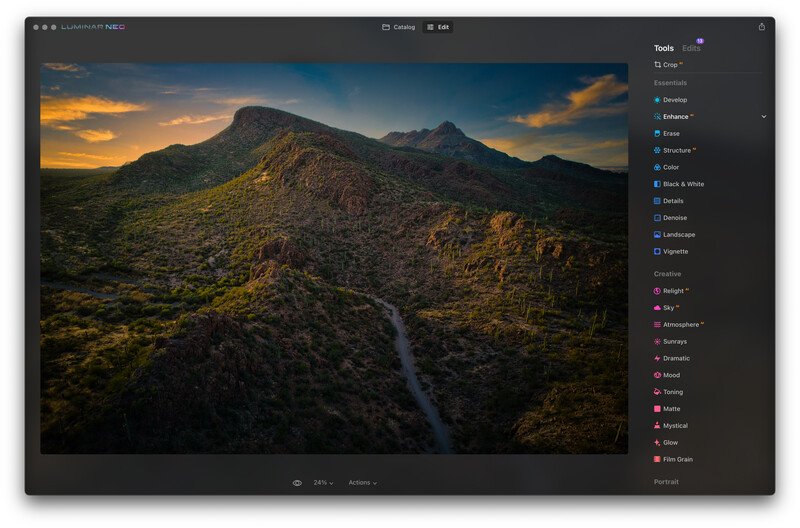Switch to the Edits panel tab
Screen dimensions: 800x528
691,48
